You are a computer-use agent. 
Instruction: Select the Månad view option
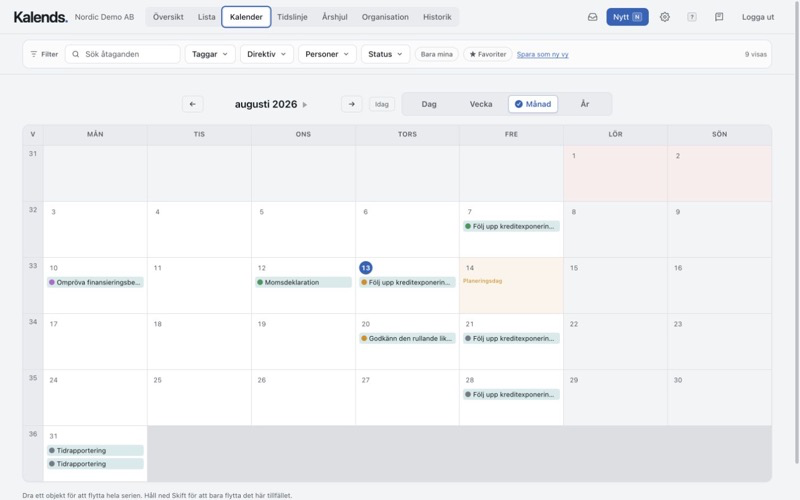(x=533, y=104)
